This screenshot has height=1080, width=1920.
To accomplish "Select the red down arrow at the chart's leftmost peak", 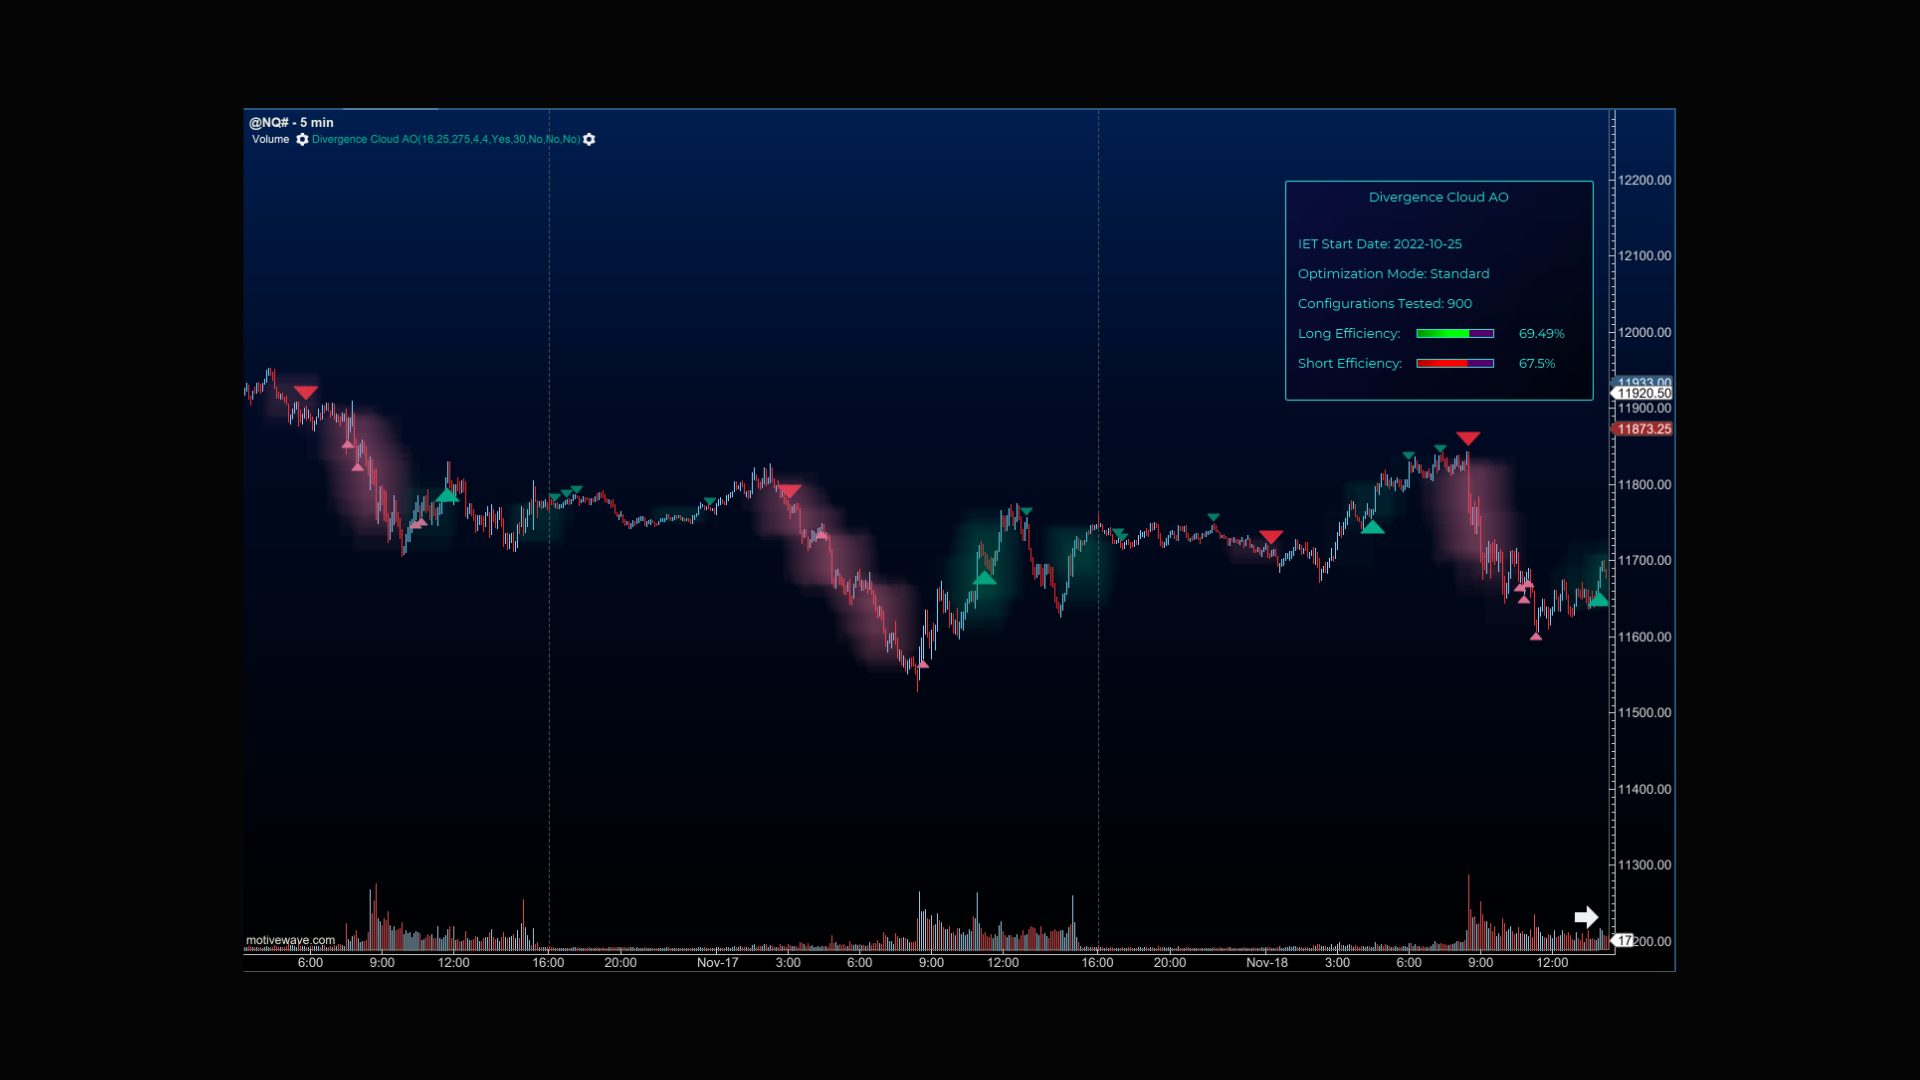I will pos(307,392).
